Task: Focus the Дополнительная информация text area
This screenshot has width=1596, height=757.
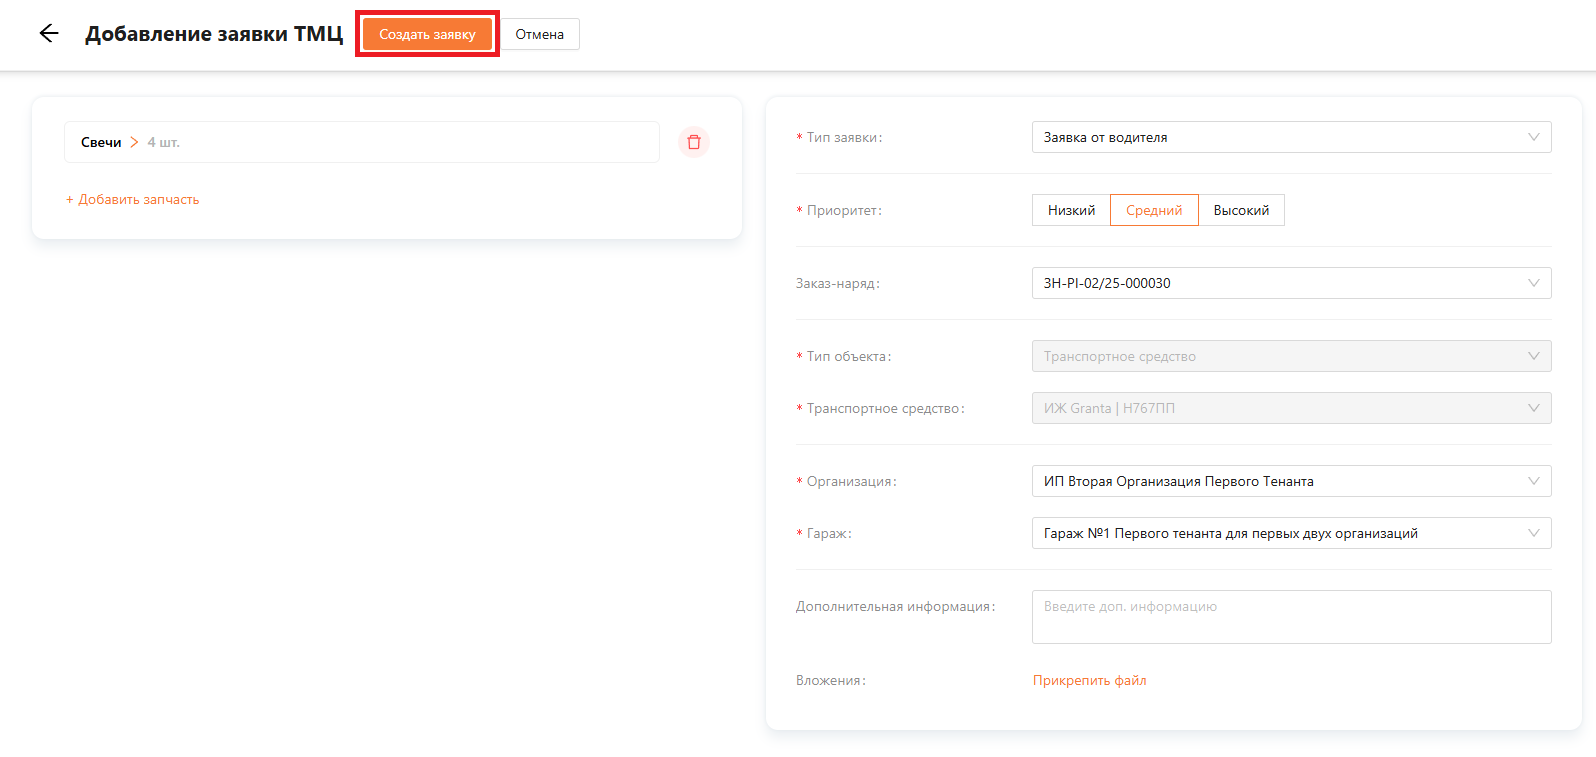Action: pos(1290,617)
